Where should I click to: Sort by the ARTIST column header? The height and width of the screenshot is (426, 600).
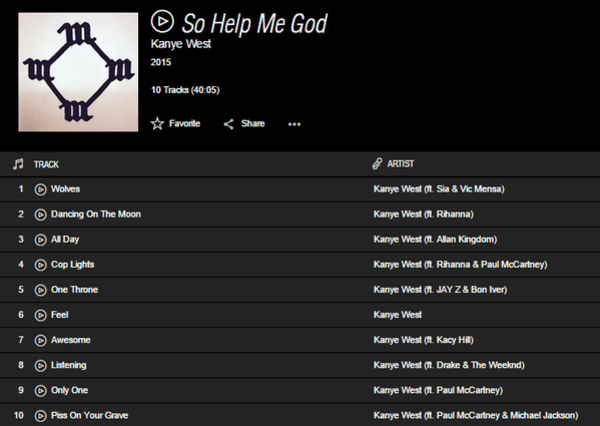[400, 163]
